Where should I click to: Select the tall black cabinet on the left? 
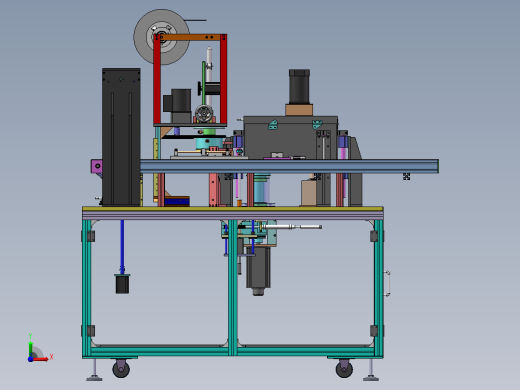click(x=121, y=137)
